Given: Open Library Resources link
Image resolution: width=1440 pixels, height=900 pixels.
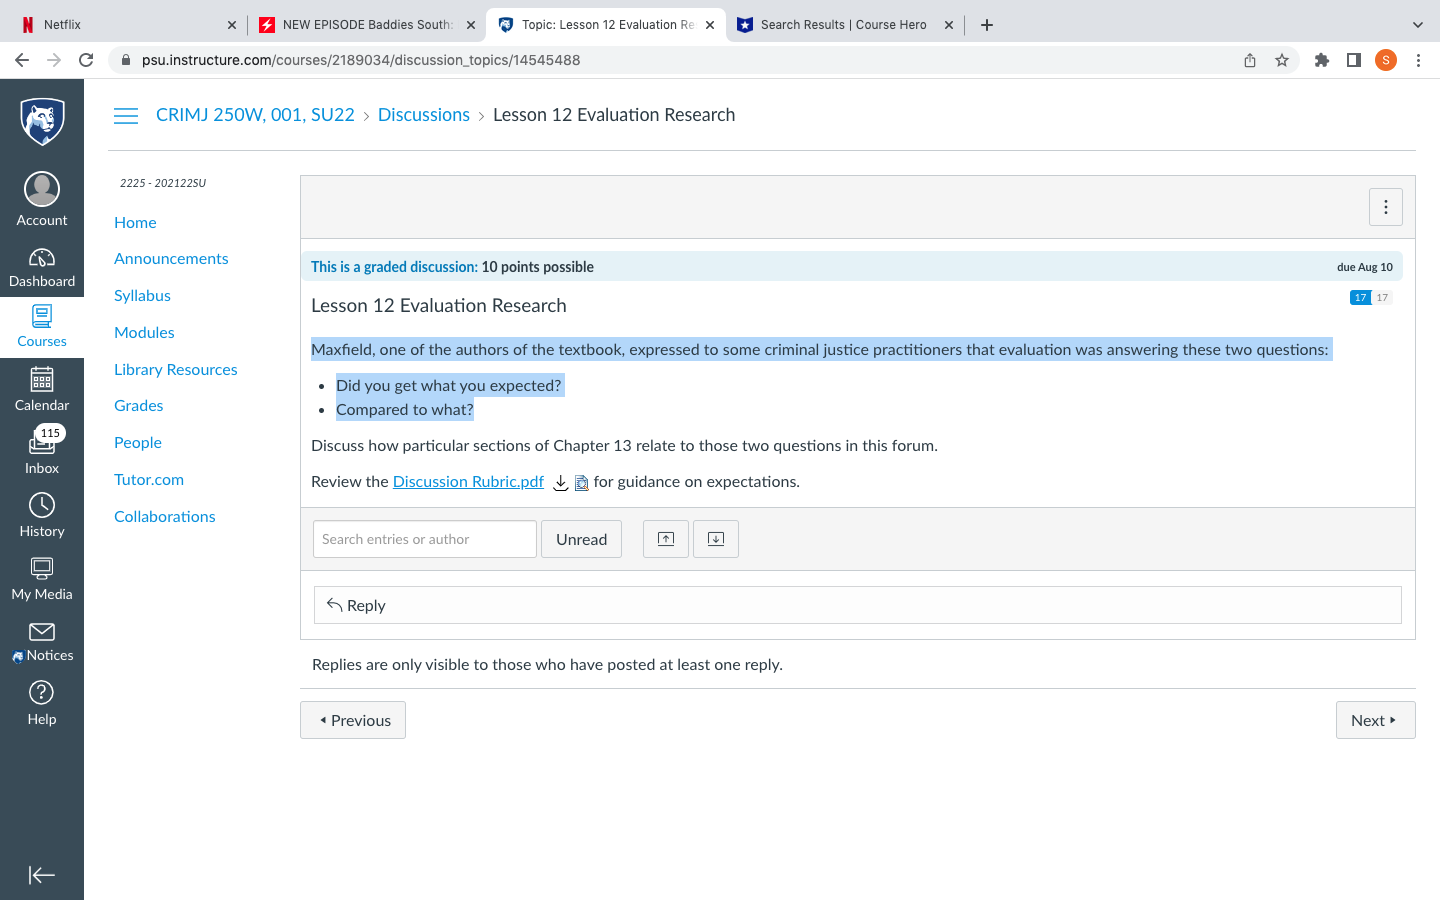Looking at the screenshot, I should [x=176, y=369].
